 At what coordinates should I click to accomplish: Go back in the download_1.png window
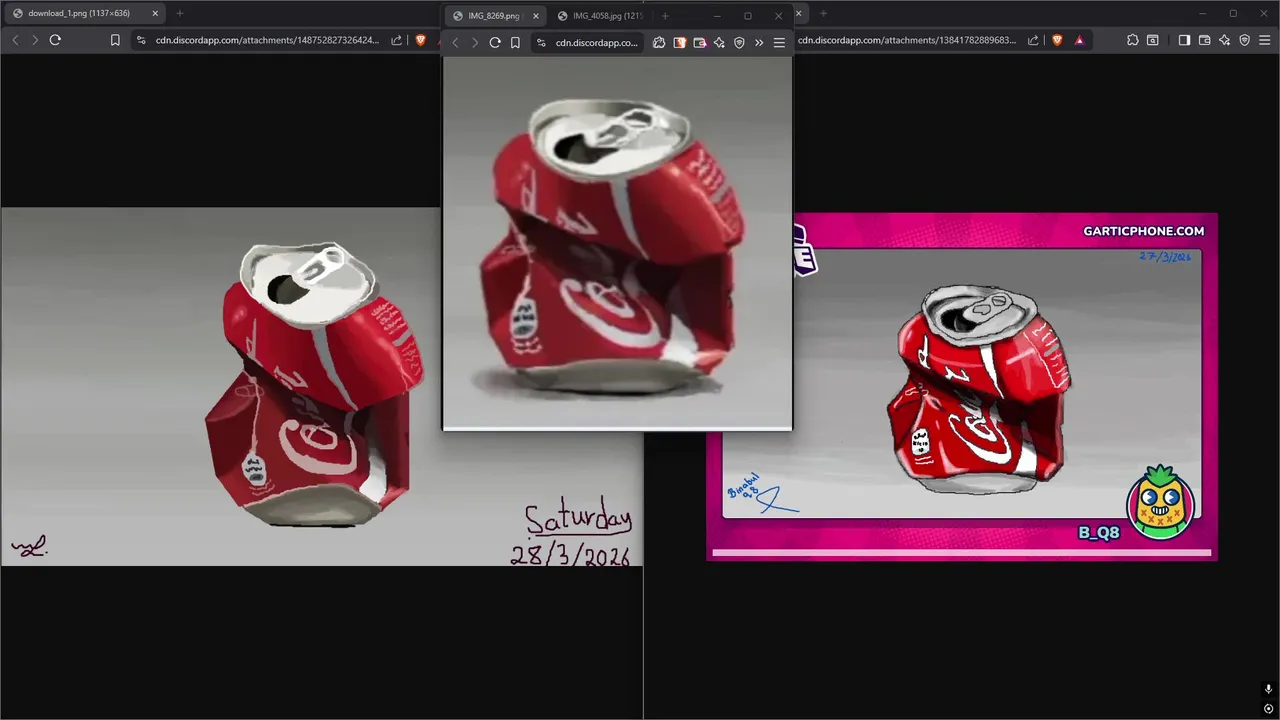(15, 40)
